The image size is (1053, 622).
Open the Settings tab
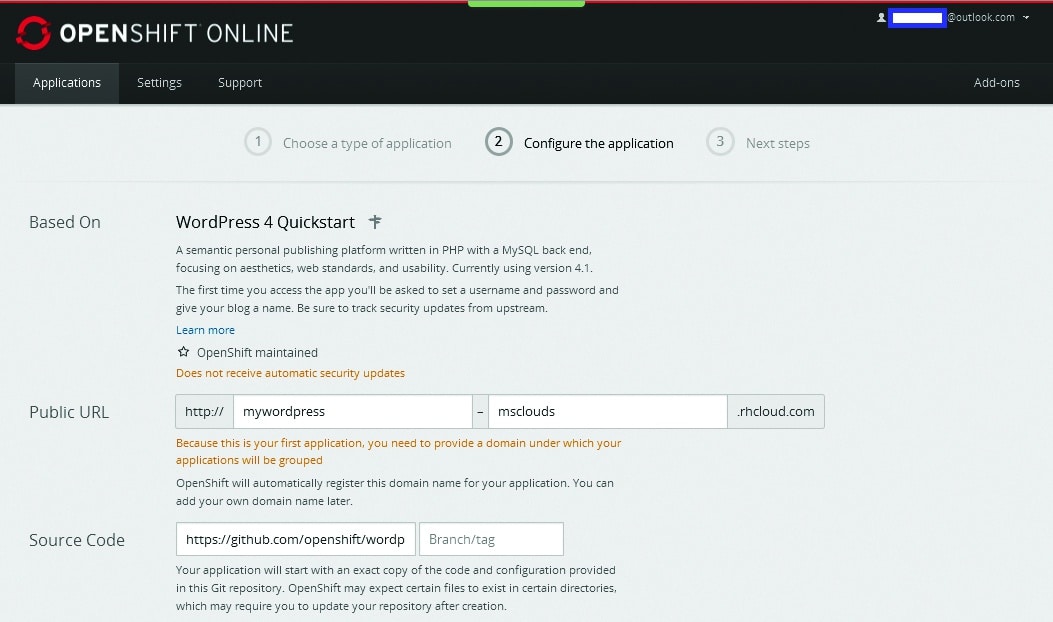(x=159, y=83)
